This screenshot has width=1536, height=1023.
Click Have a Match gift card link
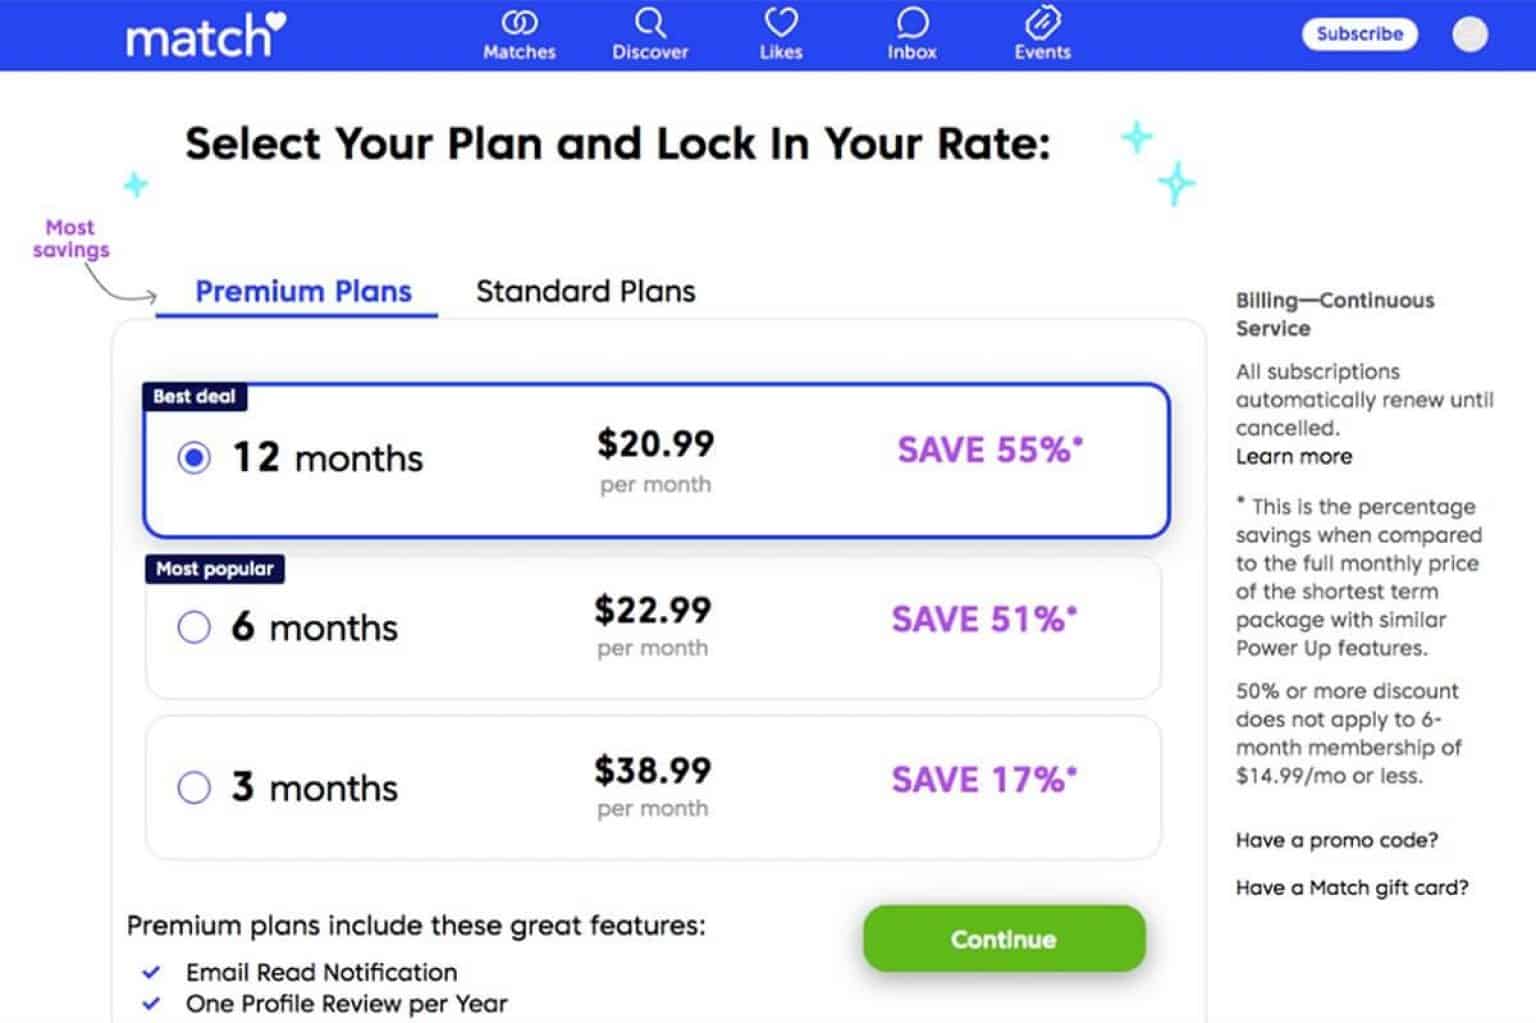(x=1351, y=888)
